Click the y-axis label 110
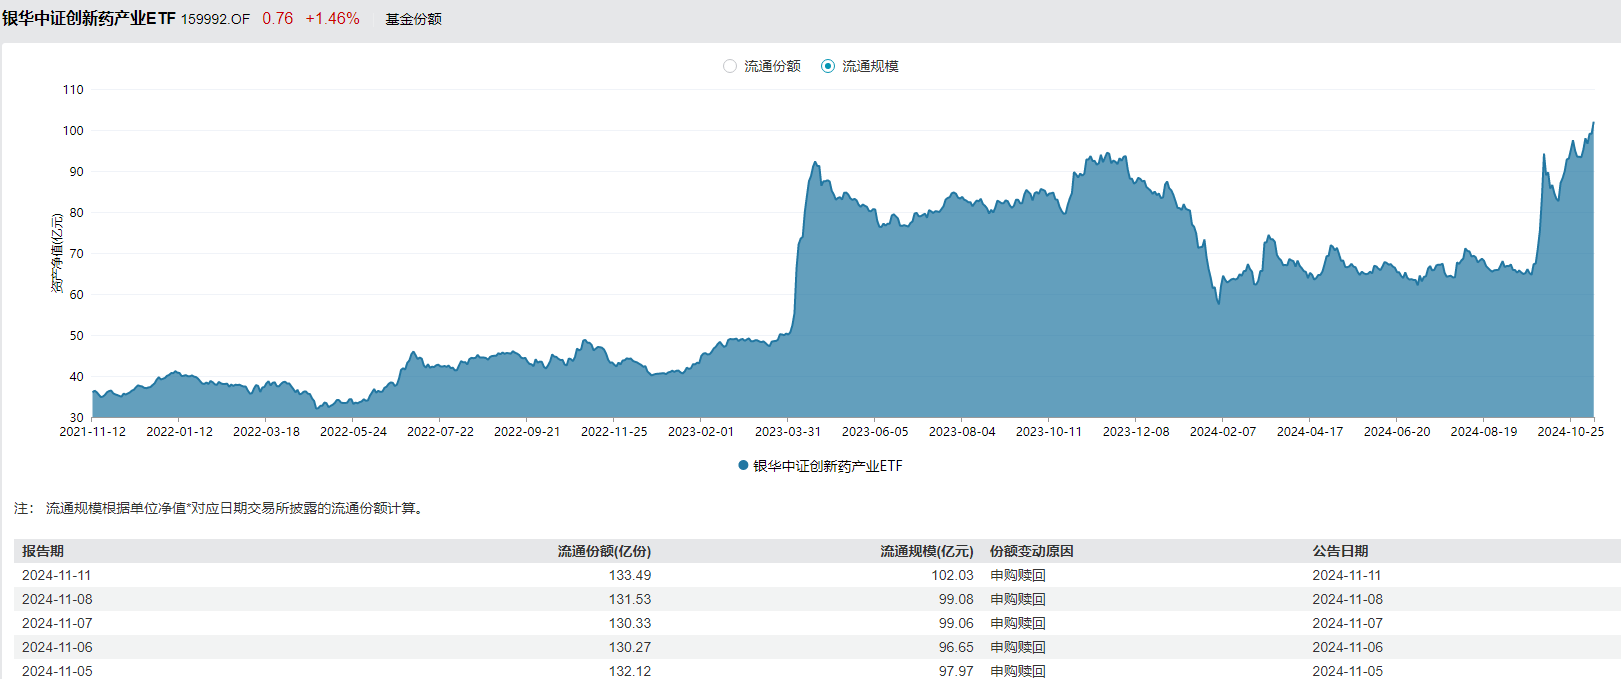The image size is (1621, 679). pyautogui.click(x=73, y=89)
